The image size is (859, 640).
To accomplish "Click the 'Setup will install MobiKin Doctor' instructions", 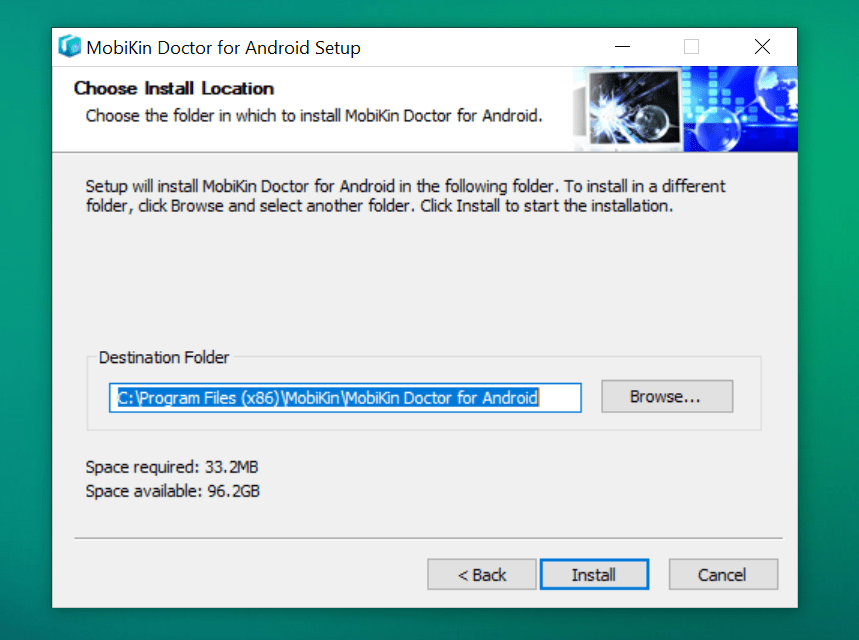I will tap(405, 196).
